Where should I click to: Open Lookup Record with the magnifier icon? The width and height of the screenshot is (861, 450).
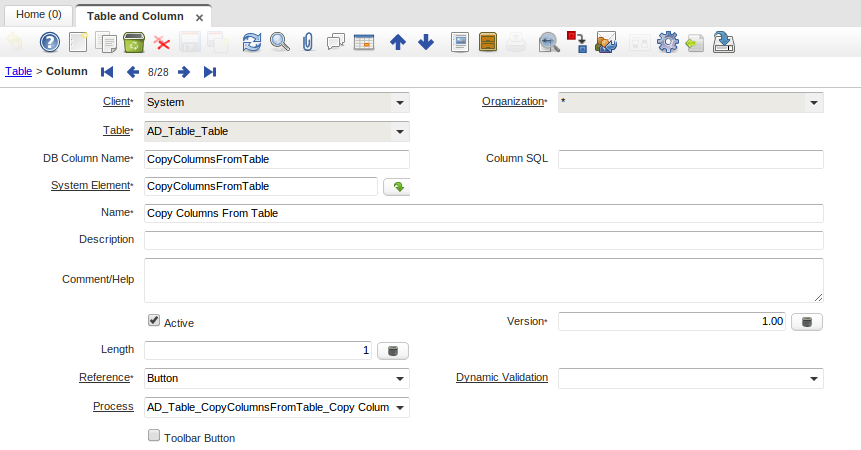pos(280,42)
